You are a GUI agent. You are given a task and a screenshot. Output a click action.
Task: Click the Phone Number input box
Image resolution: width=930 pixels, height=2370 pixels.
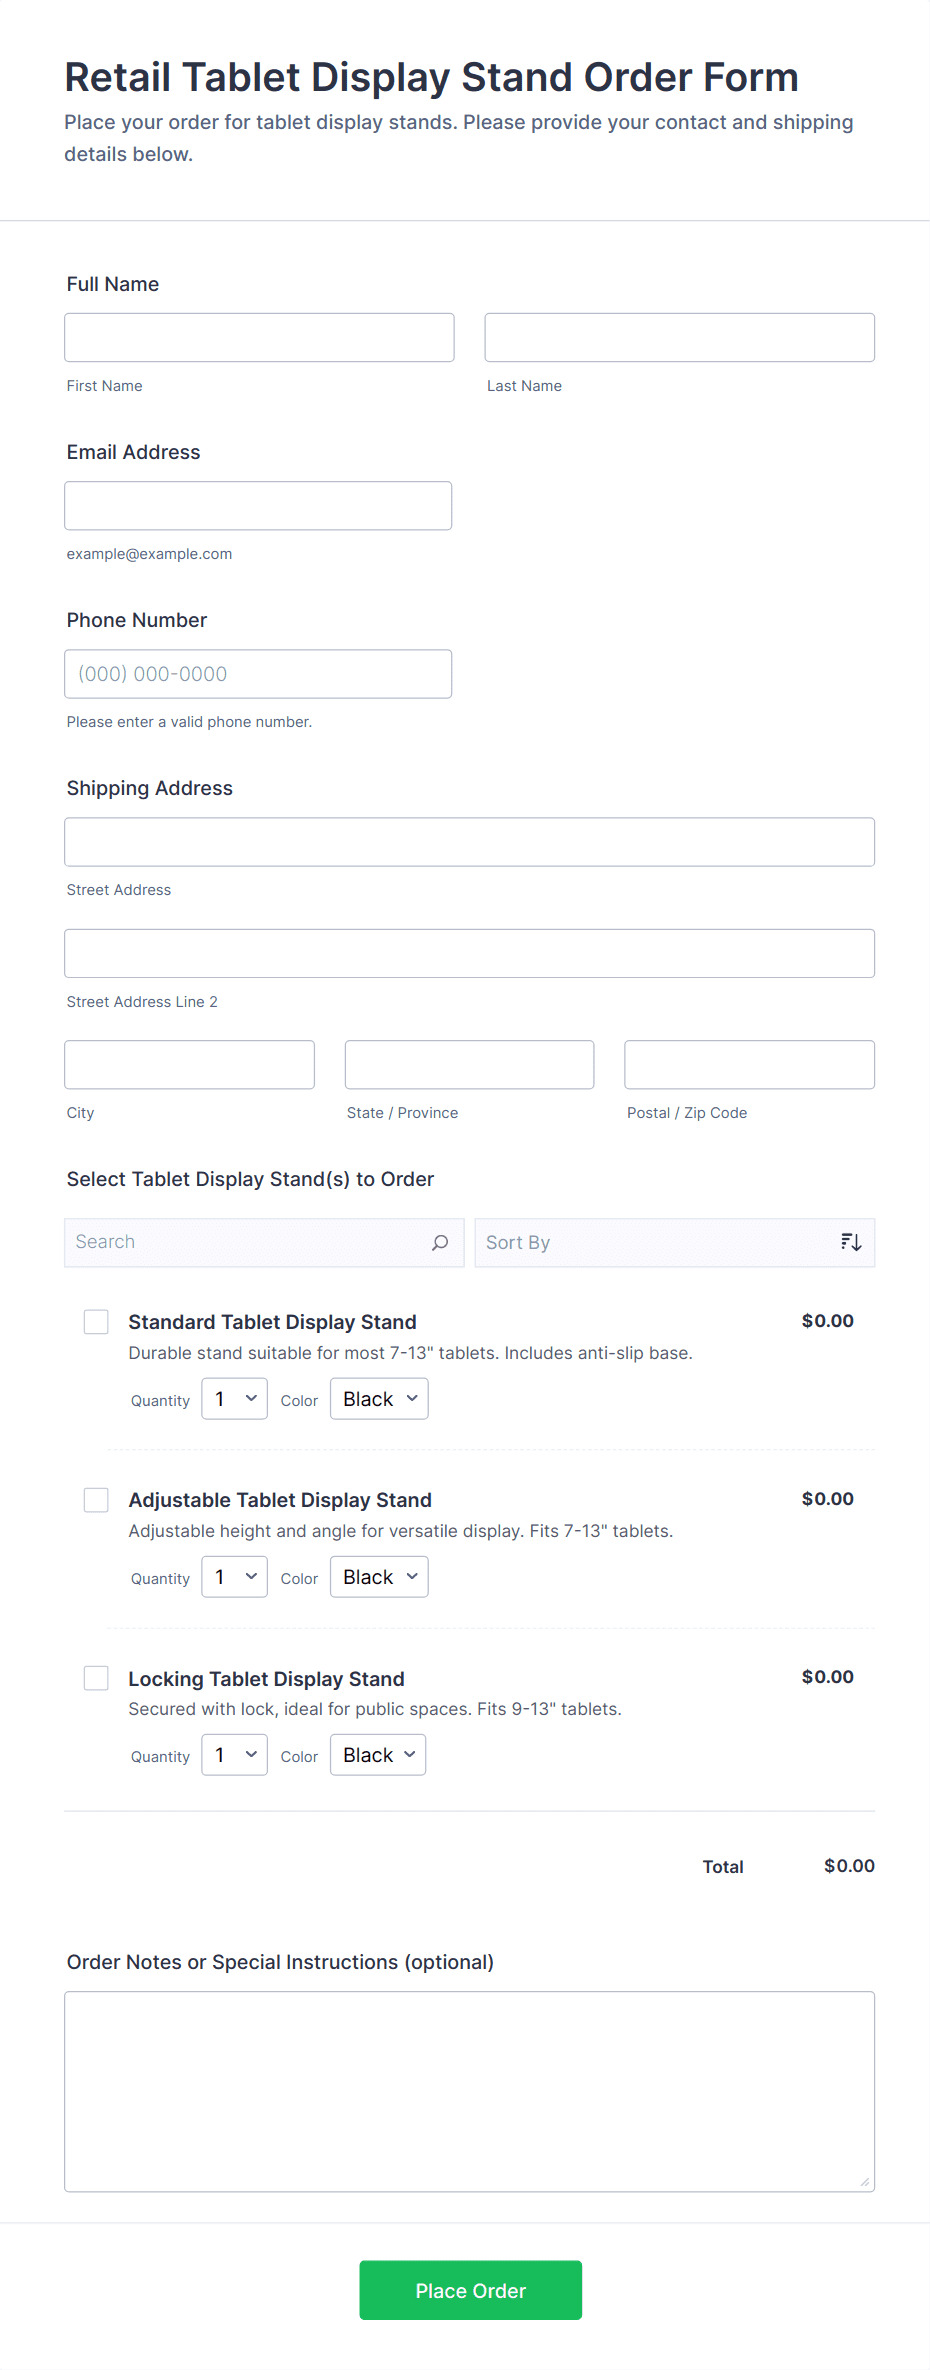pos(258,673)
